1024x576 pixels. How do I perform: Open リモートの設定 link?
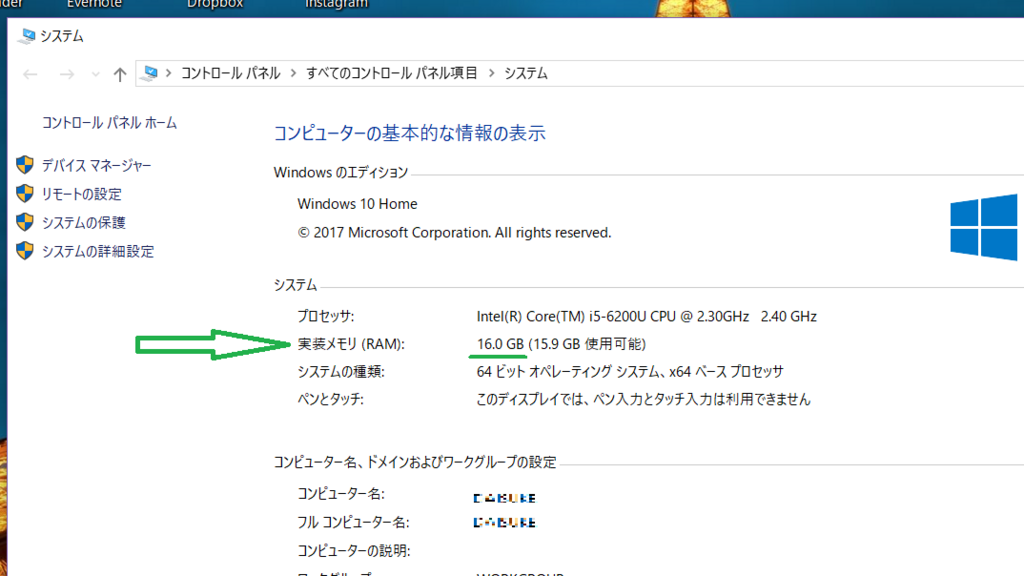pyautogui.click(x=82, y=194)
